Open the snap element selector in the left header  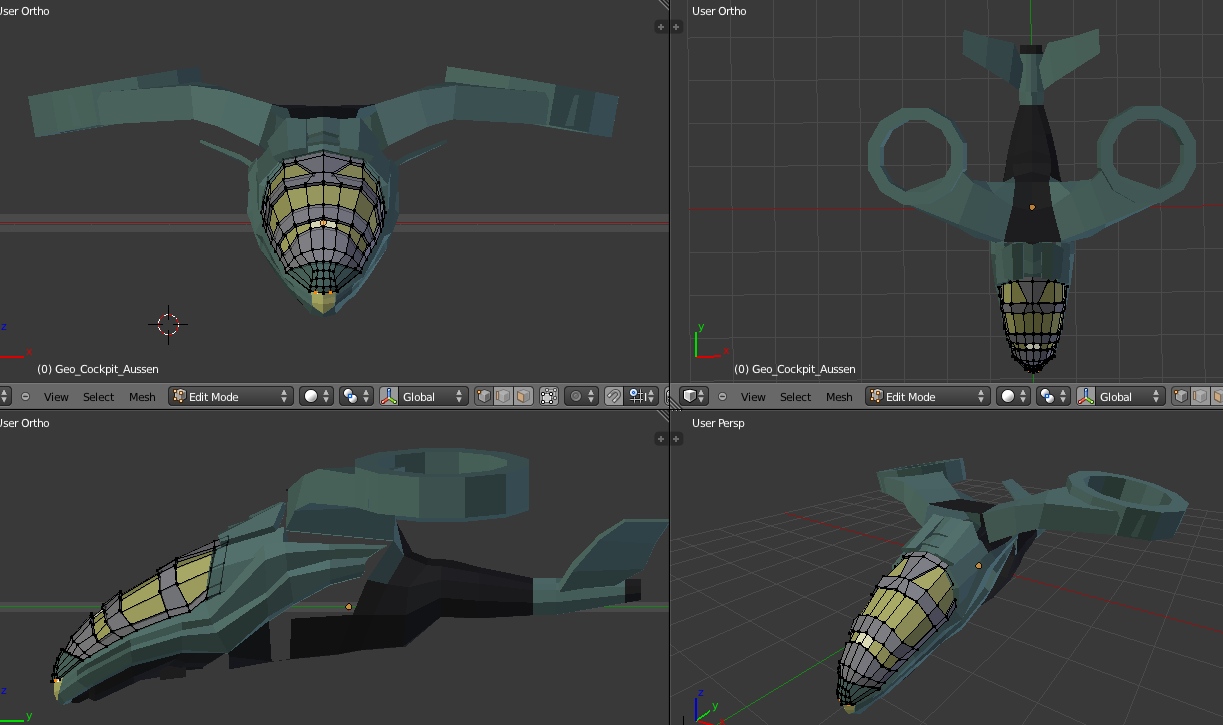pos(640,397)
